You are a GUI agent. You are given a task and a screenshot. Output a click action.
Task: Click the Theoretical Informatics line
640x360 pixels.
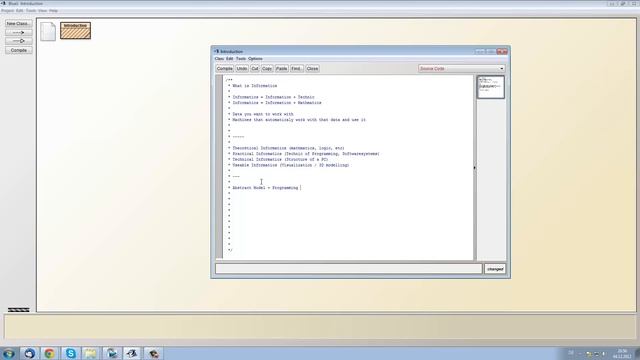(x=289, y=148)
